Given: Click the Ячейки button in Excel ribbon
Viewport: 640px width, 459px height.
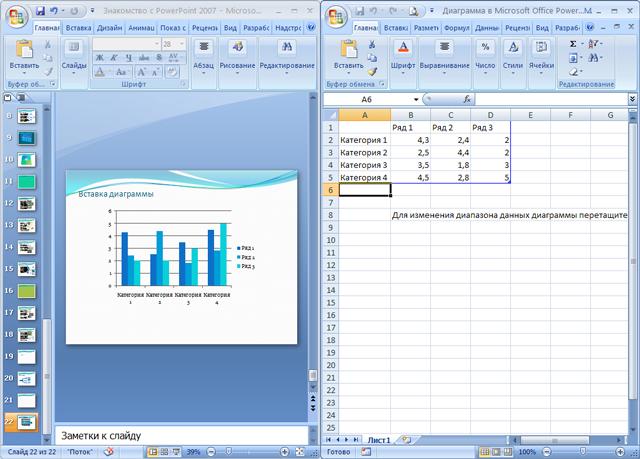Looking at the screenshot, I should pyautogui.click(x=541, y=54).
